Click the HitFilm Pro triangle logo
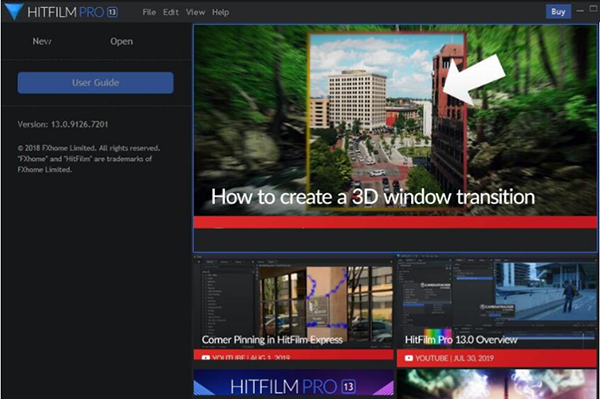Image resolution: width=600 pixels, height=399 pixels. (14, 11)
